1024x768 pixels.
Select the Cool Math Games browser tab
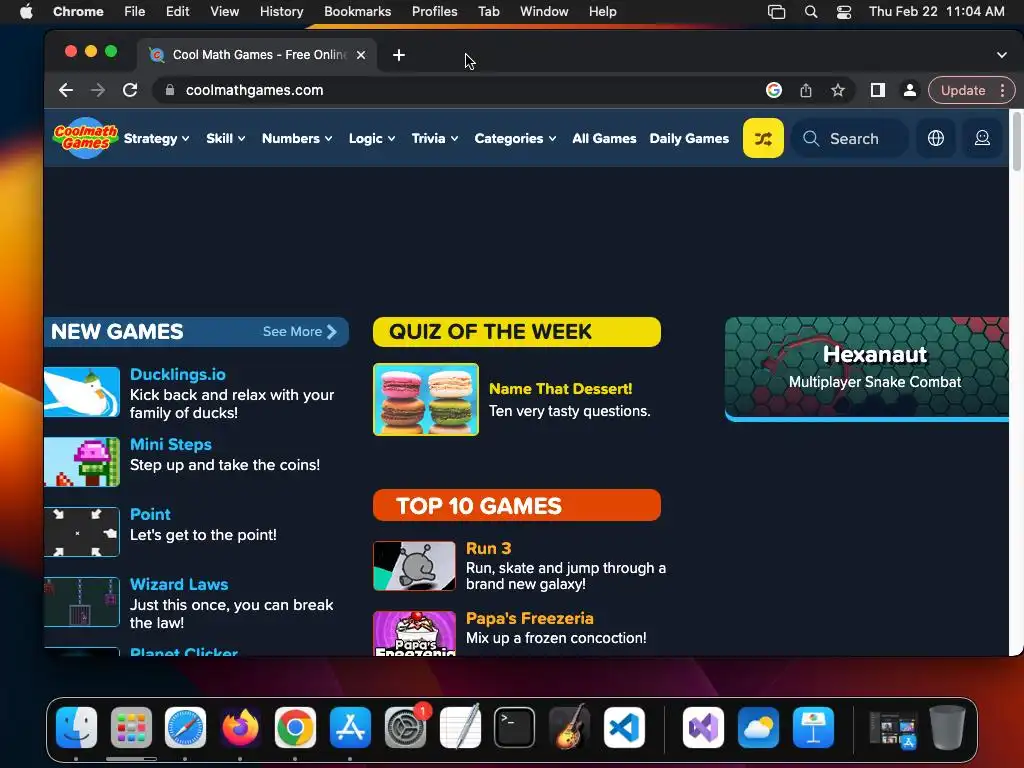point(257,56)
